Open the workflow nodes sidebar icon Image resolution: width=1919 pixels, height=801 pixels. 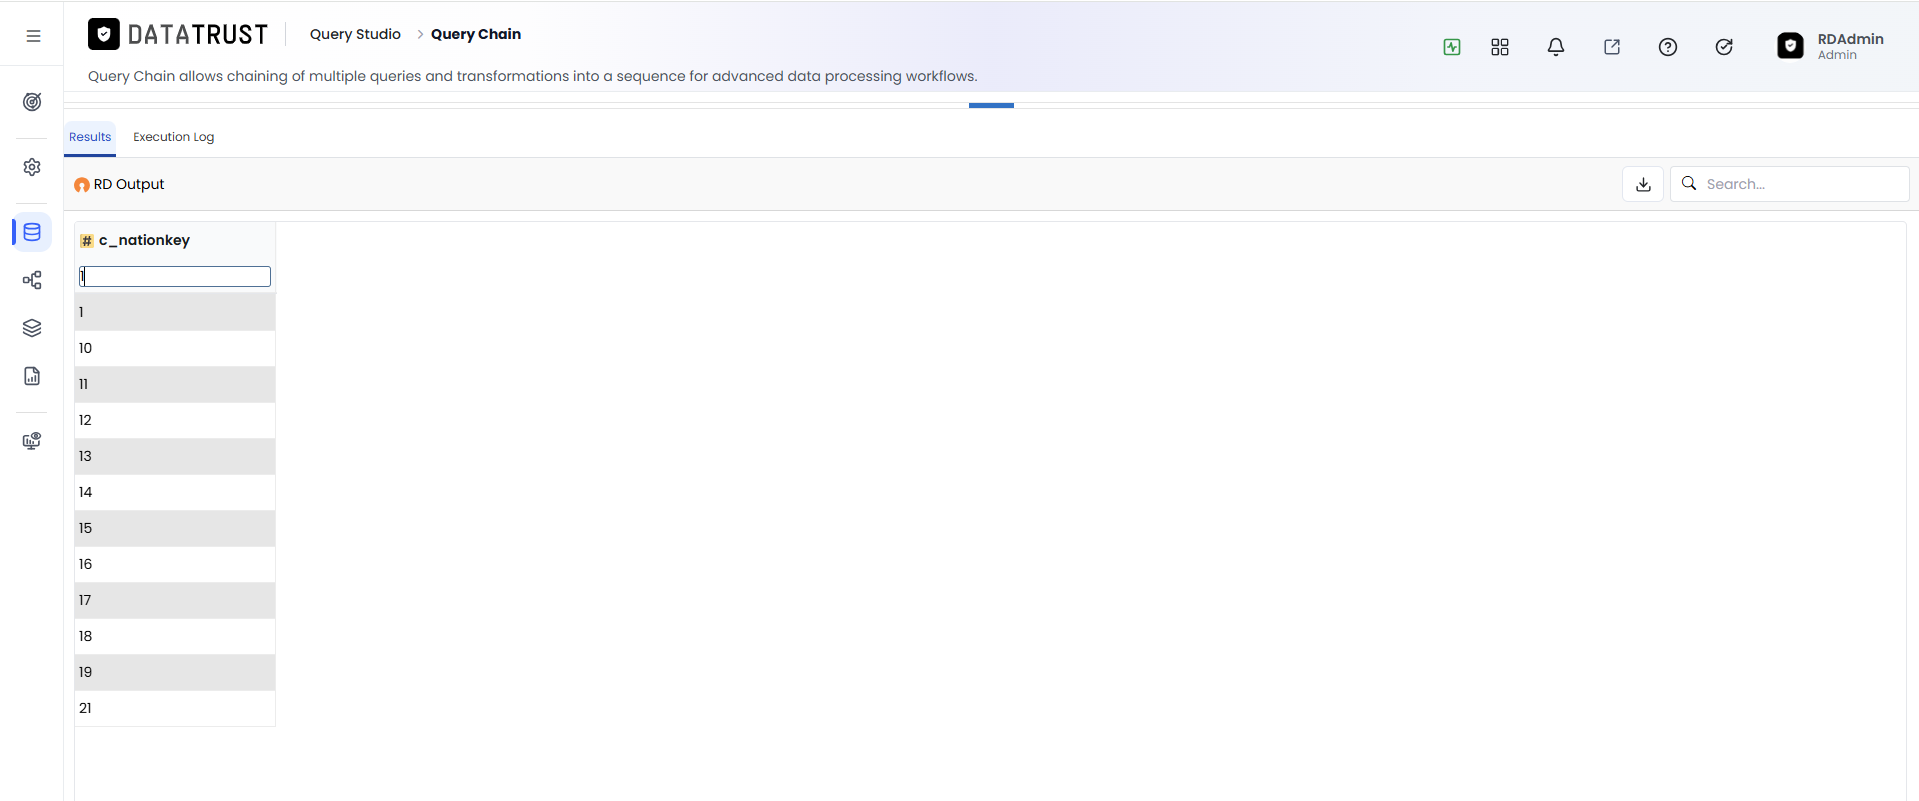click(x=32, y=280)
